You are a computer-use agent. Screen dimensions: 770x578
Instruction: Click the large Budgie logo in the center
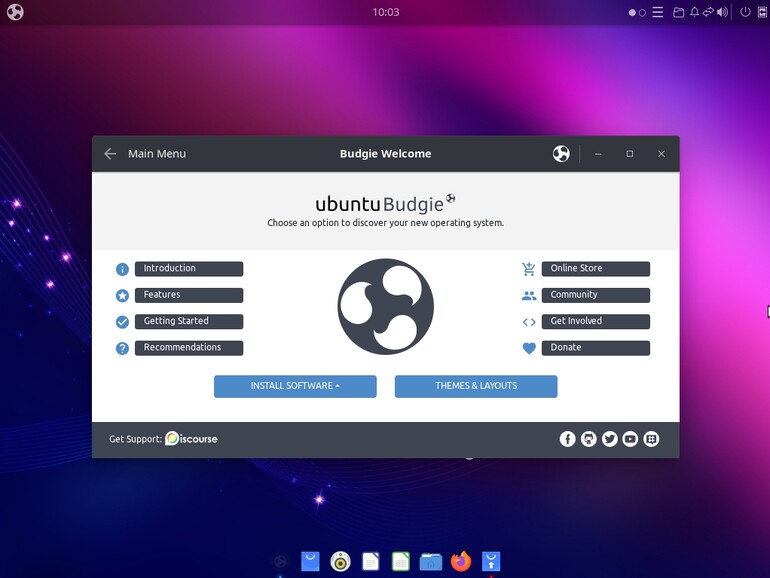click(x=385, y=307)
